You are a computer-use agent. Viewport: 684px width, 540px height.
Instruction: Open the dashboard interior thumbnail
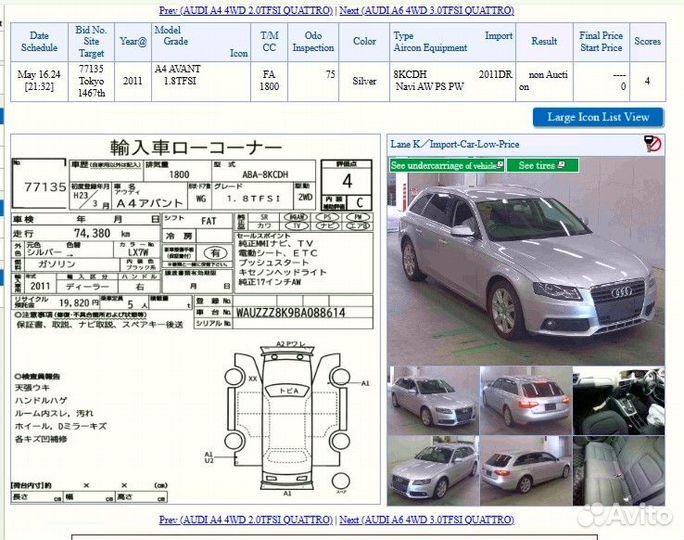tap(619, 400)
